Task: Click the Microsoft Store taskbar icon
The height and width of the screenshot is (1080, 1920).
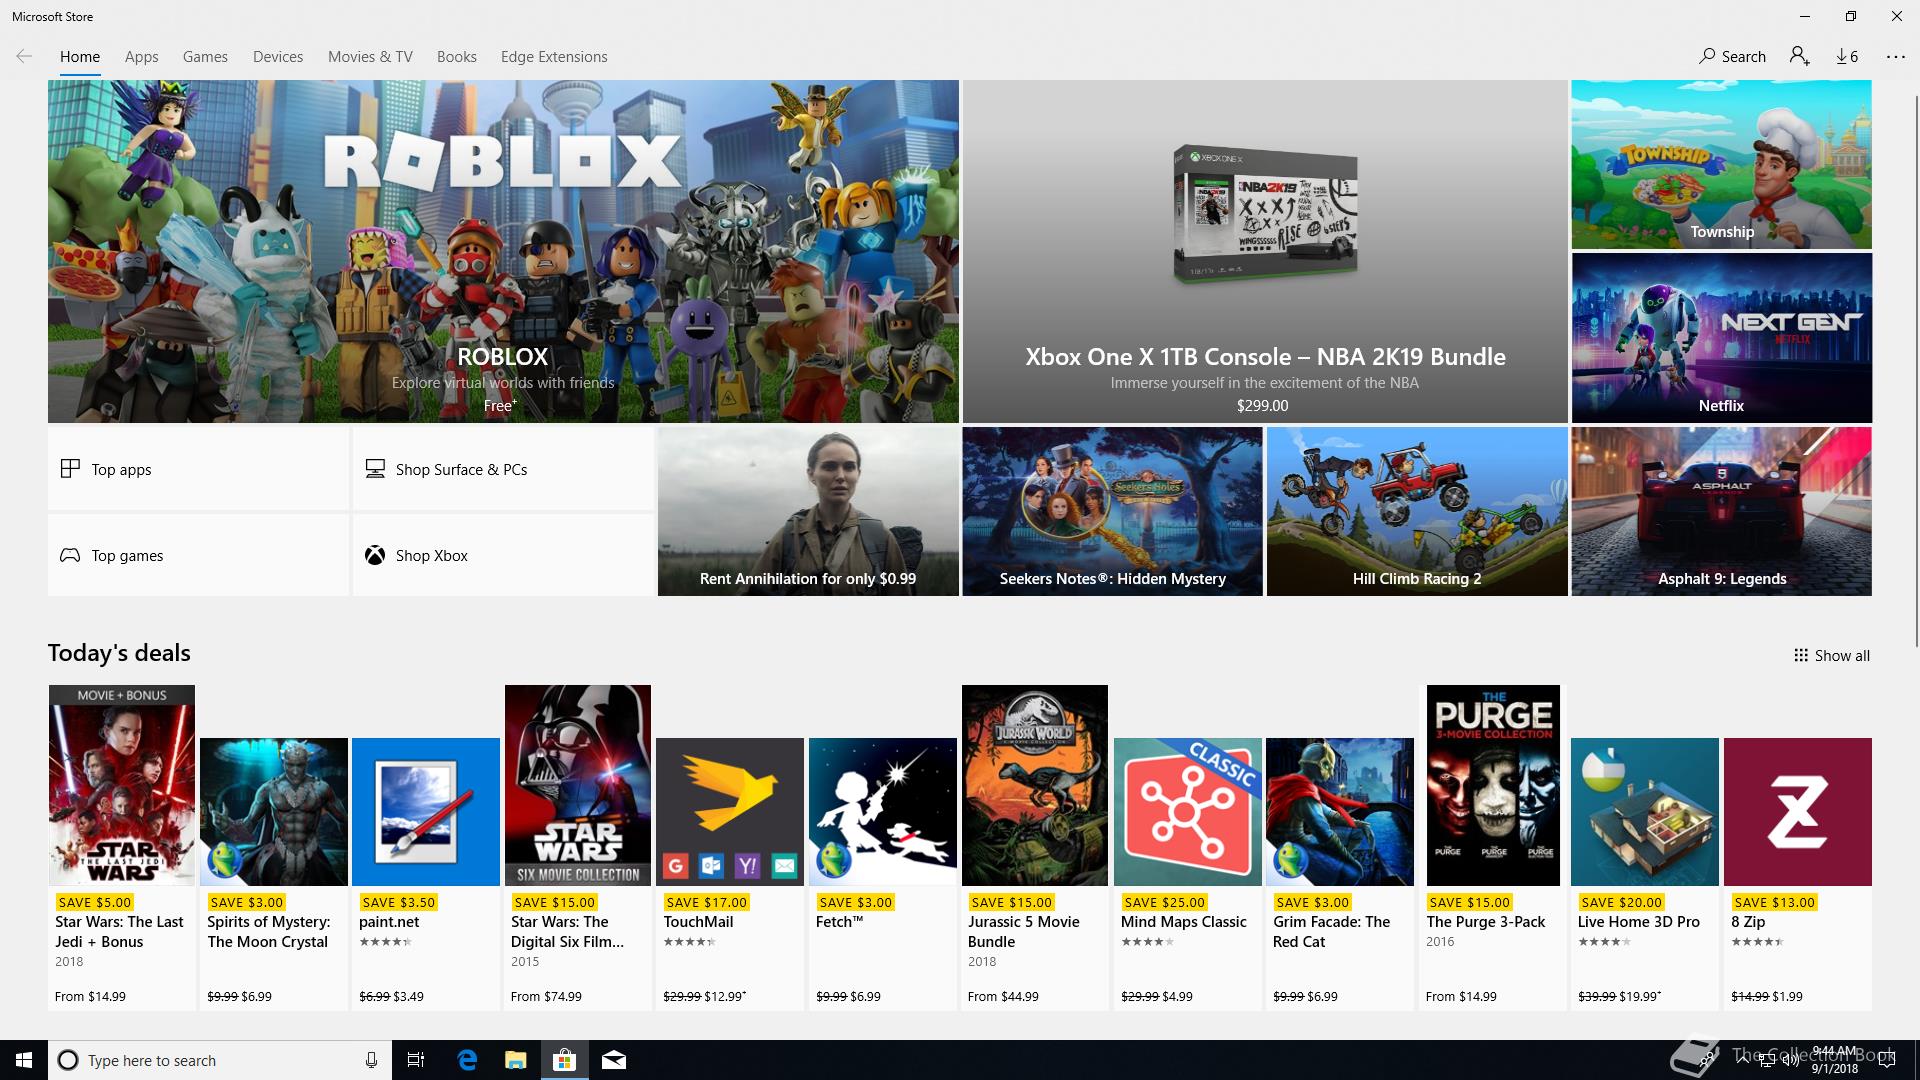Action: click(x=565, y=1060)
